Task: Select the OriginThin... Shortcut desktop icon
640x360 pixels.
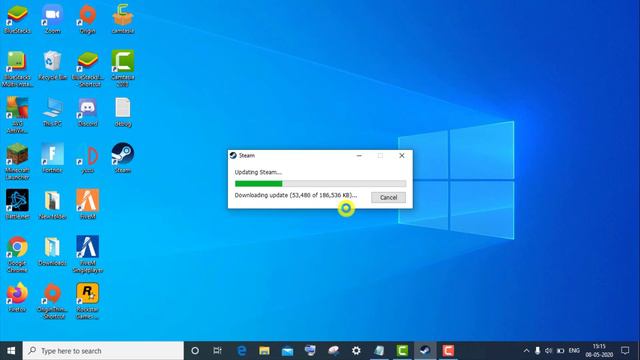Action: point(52,301)
